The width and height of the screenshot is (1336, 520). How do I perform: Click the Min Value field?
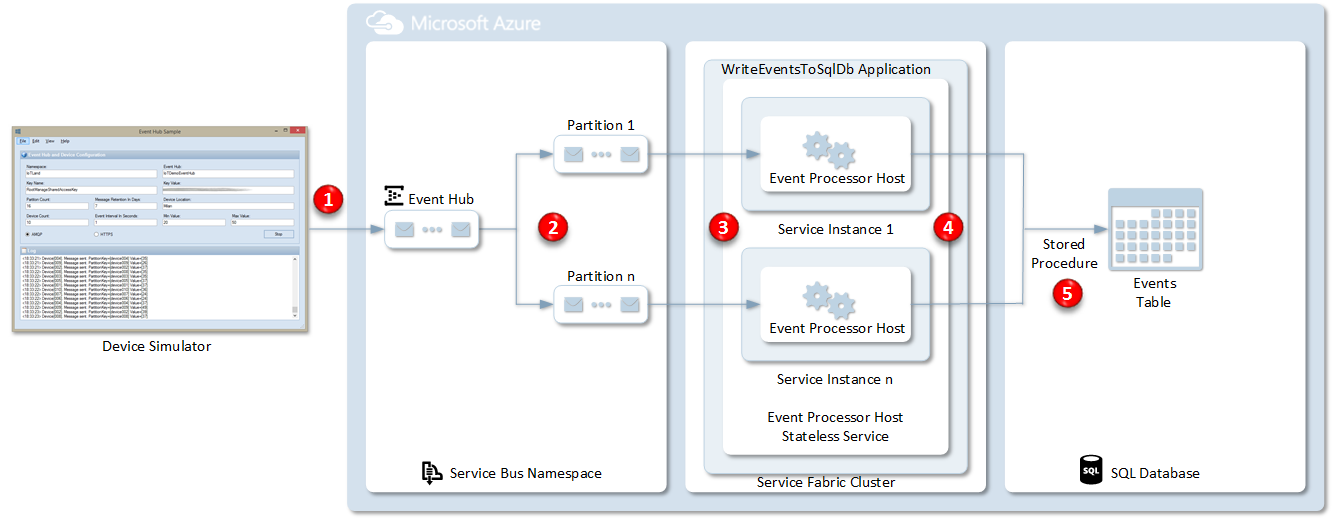click(x=194, y=222)
